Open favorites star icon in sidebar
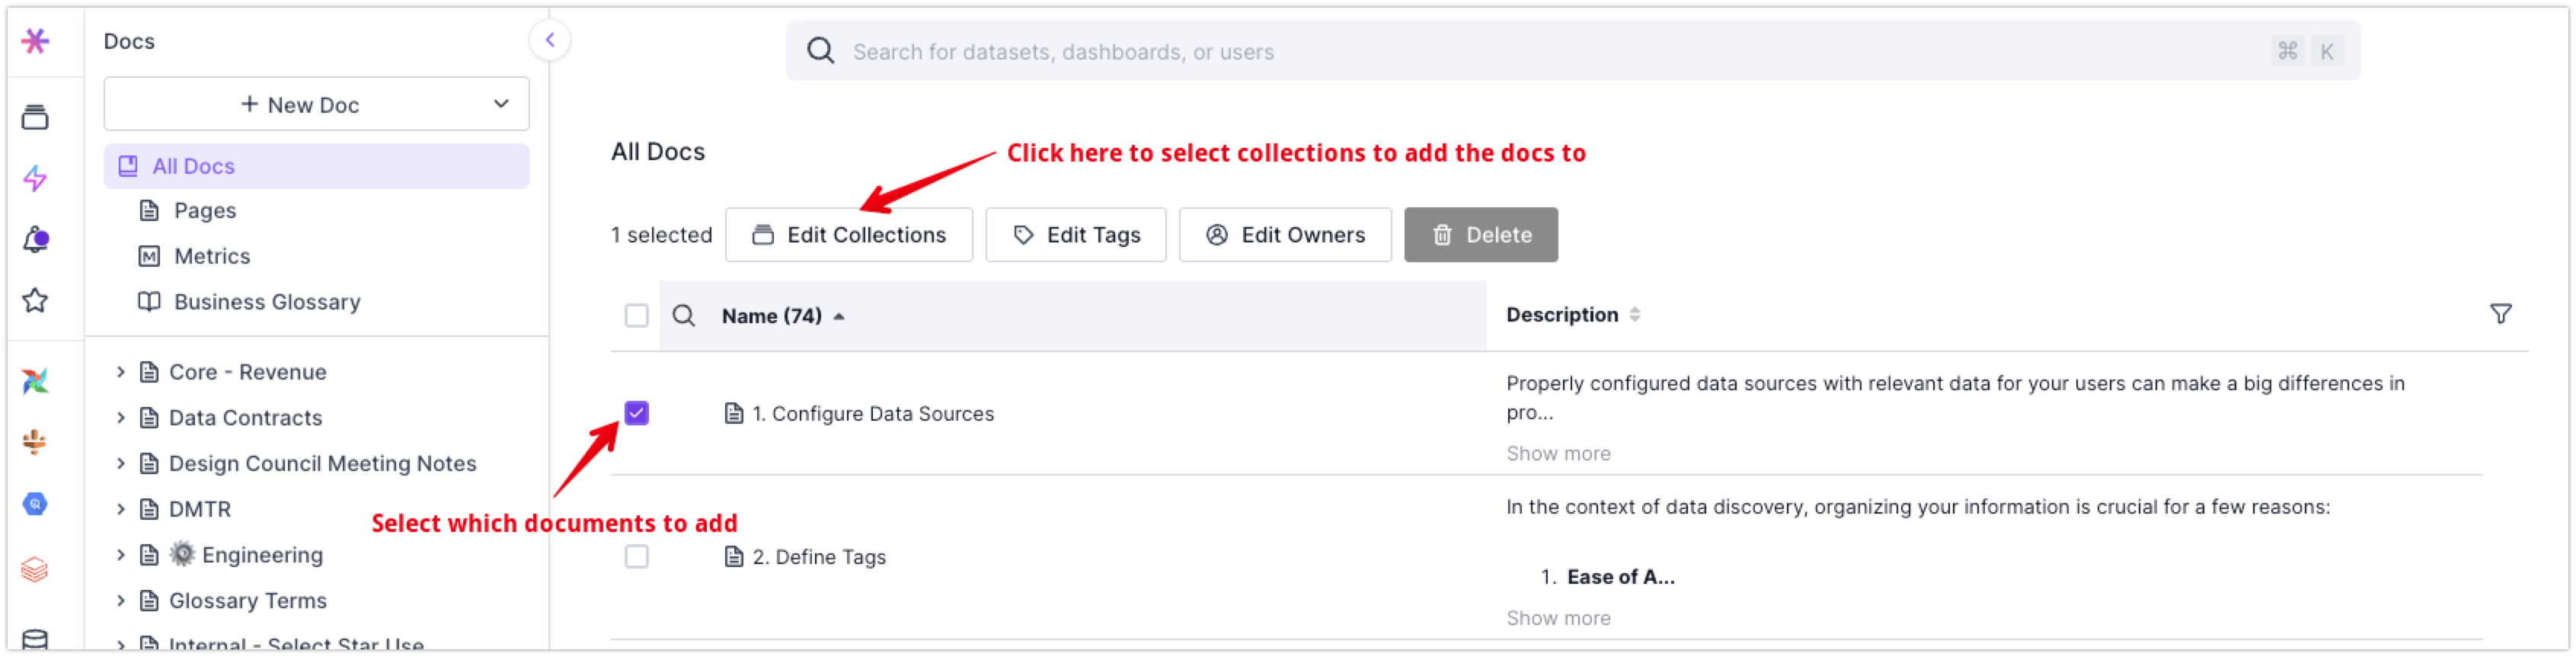Image resolution: width=2576 pixels, height=657 pixels. [x=35, y=300]
